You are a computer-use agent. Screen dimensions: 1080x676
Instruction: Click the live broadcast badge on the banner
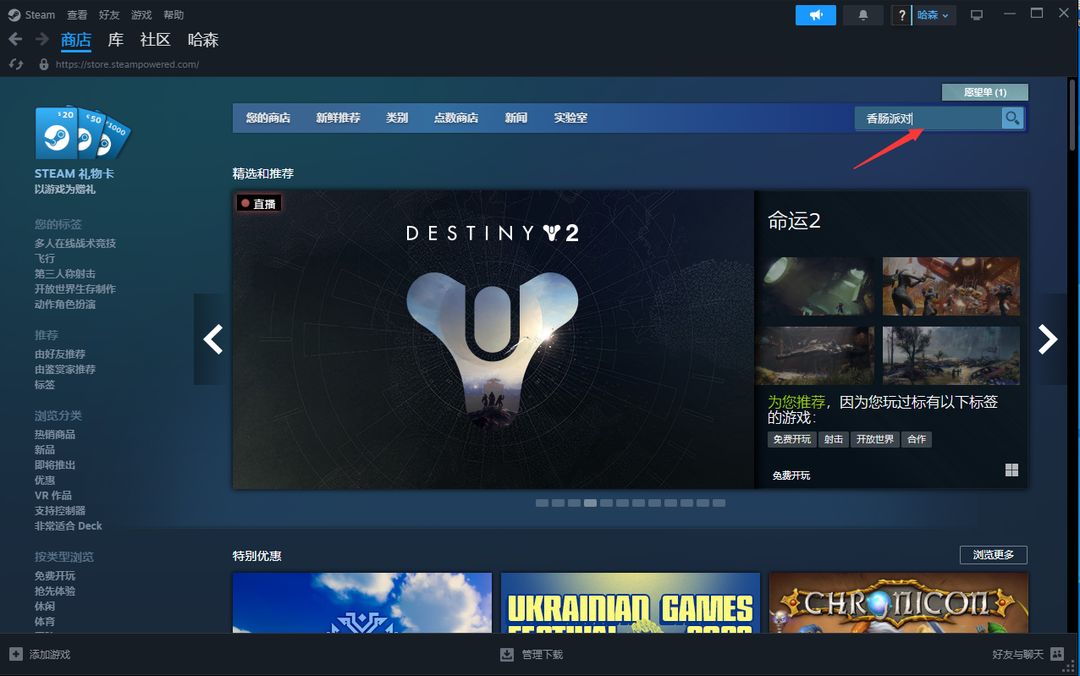[259, 203]
